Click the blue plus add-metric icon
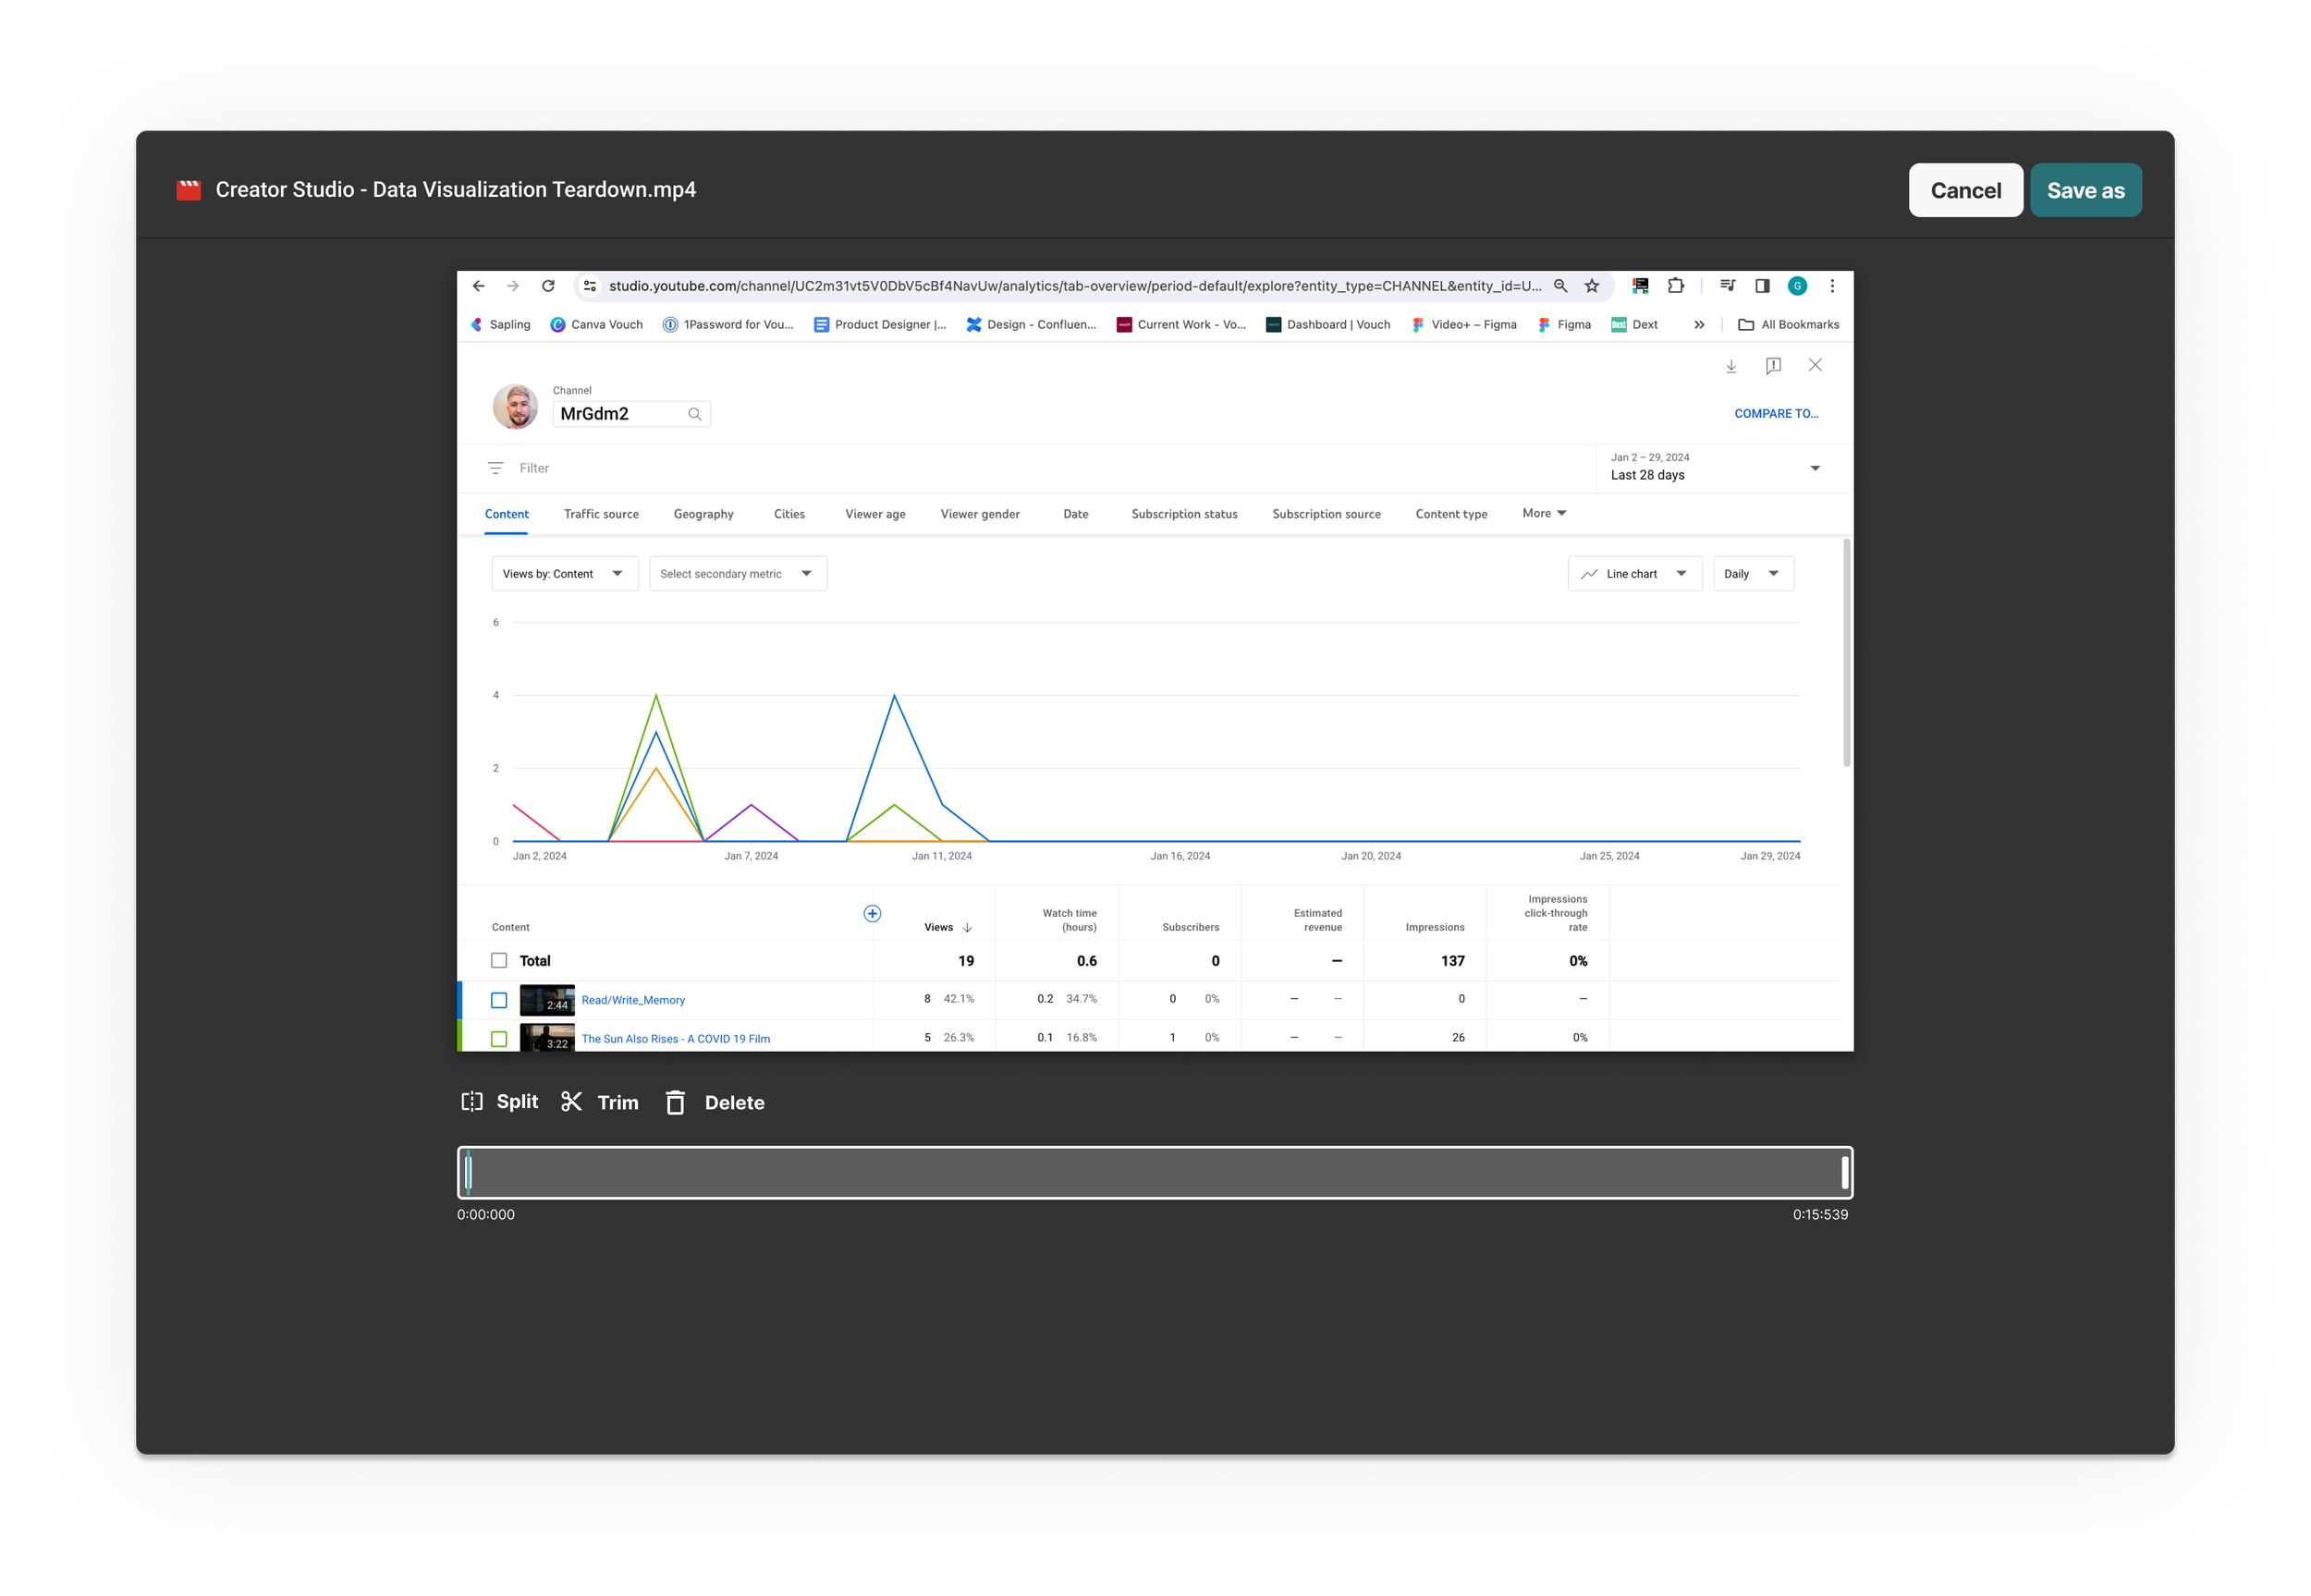The height and width of the screenshot is (1596, 2311). [x=872, y=913]
